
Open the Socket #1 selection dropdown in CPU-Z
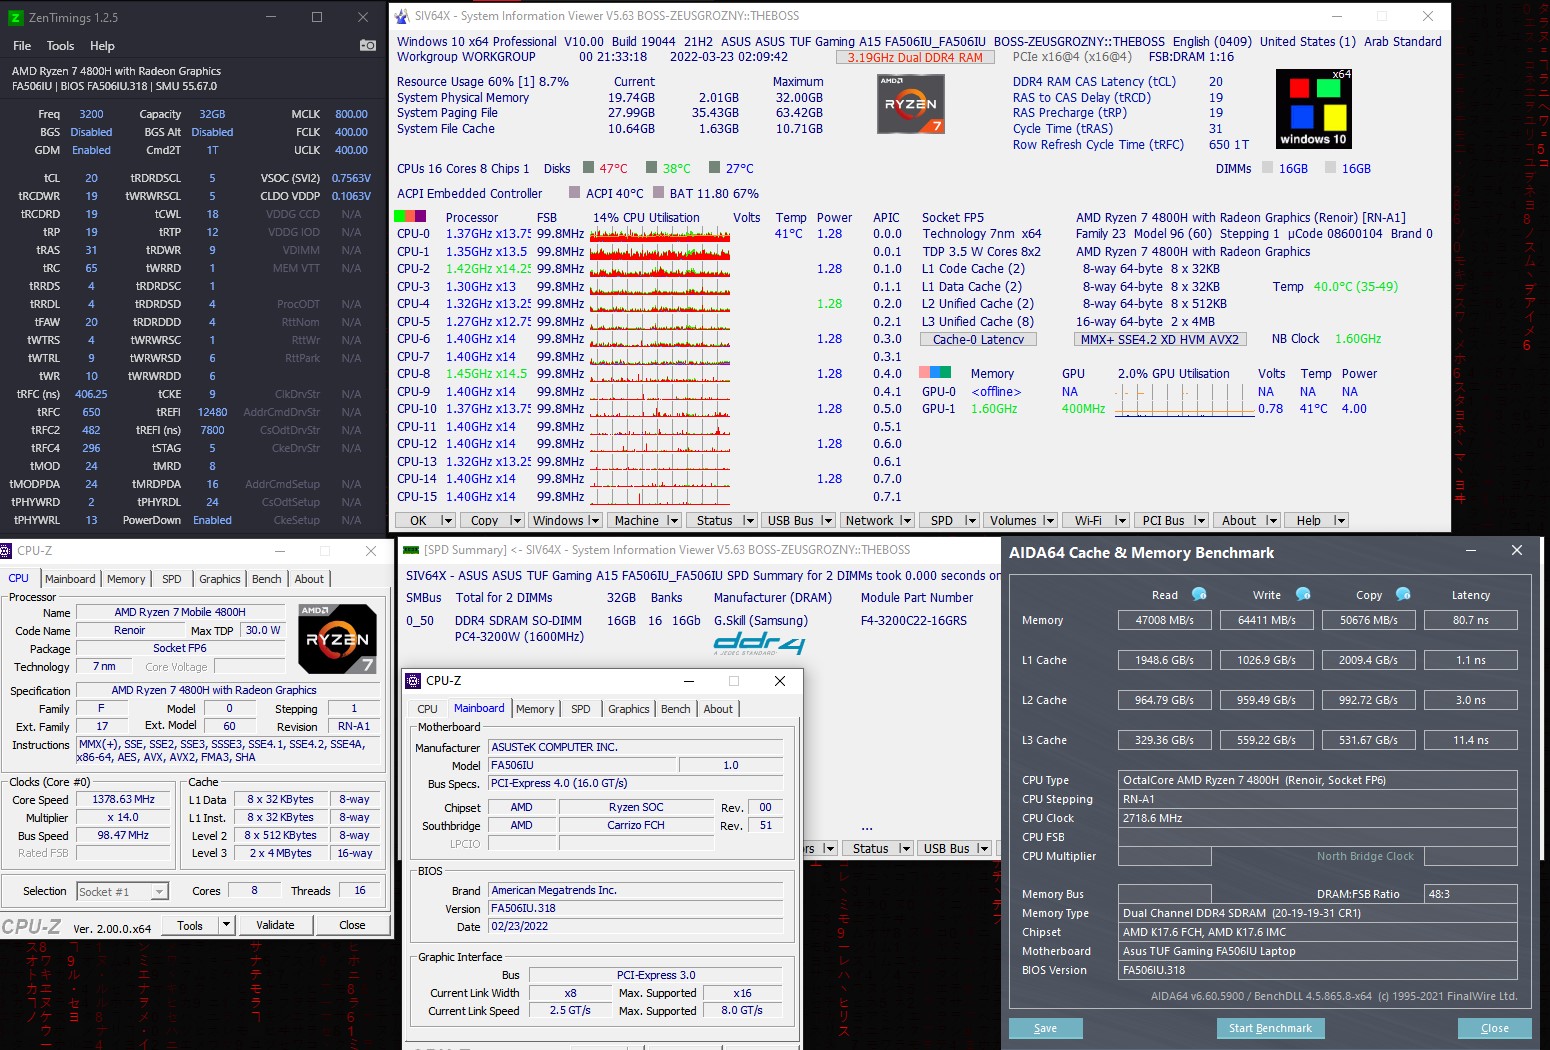pyautogui.click(x=159, y=891)
